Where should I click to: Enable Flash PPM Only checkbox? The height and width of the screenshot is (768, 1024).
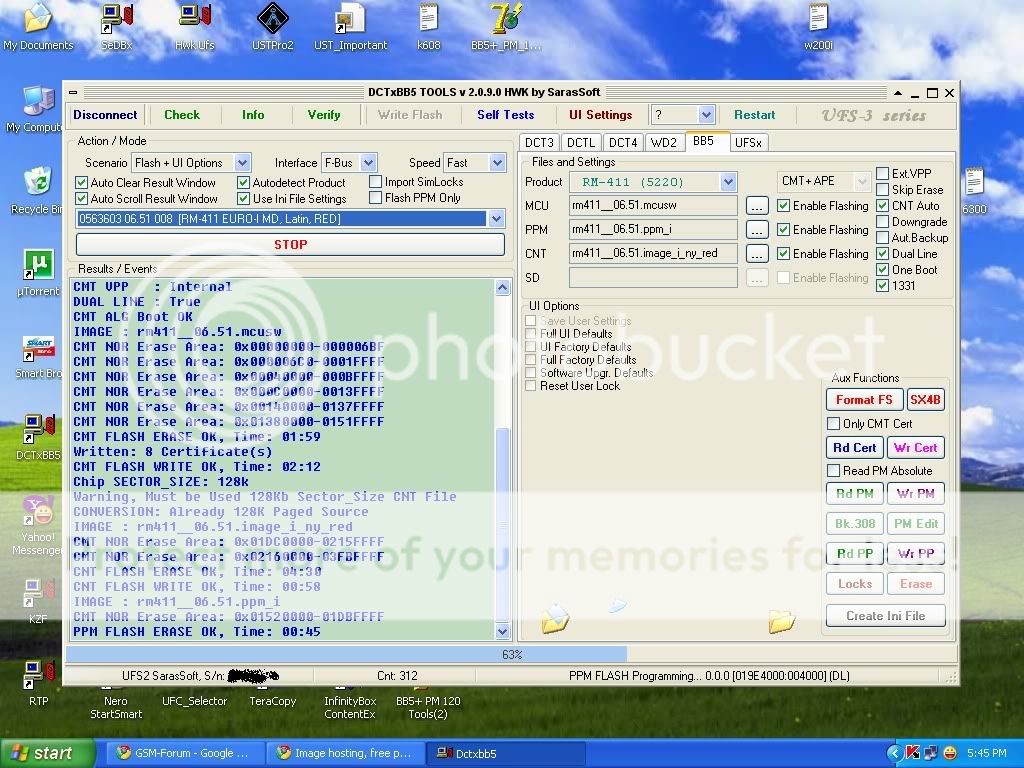coord(376,197)
